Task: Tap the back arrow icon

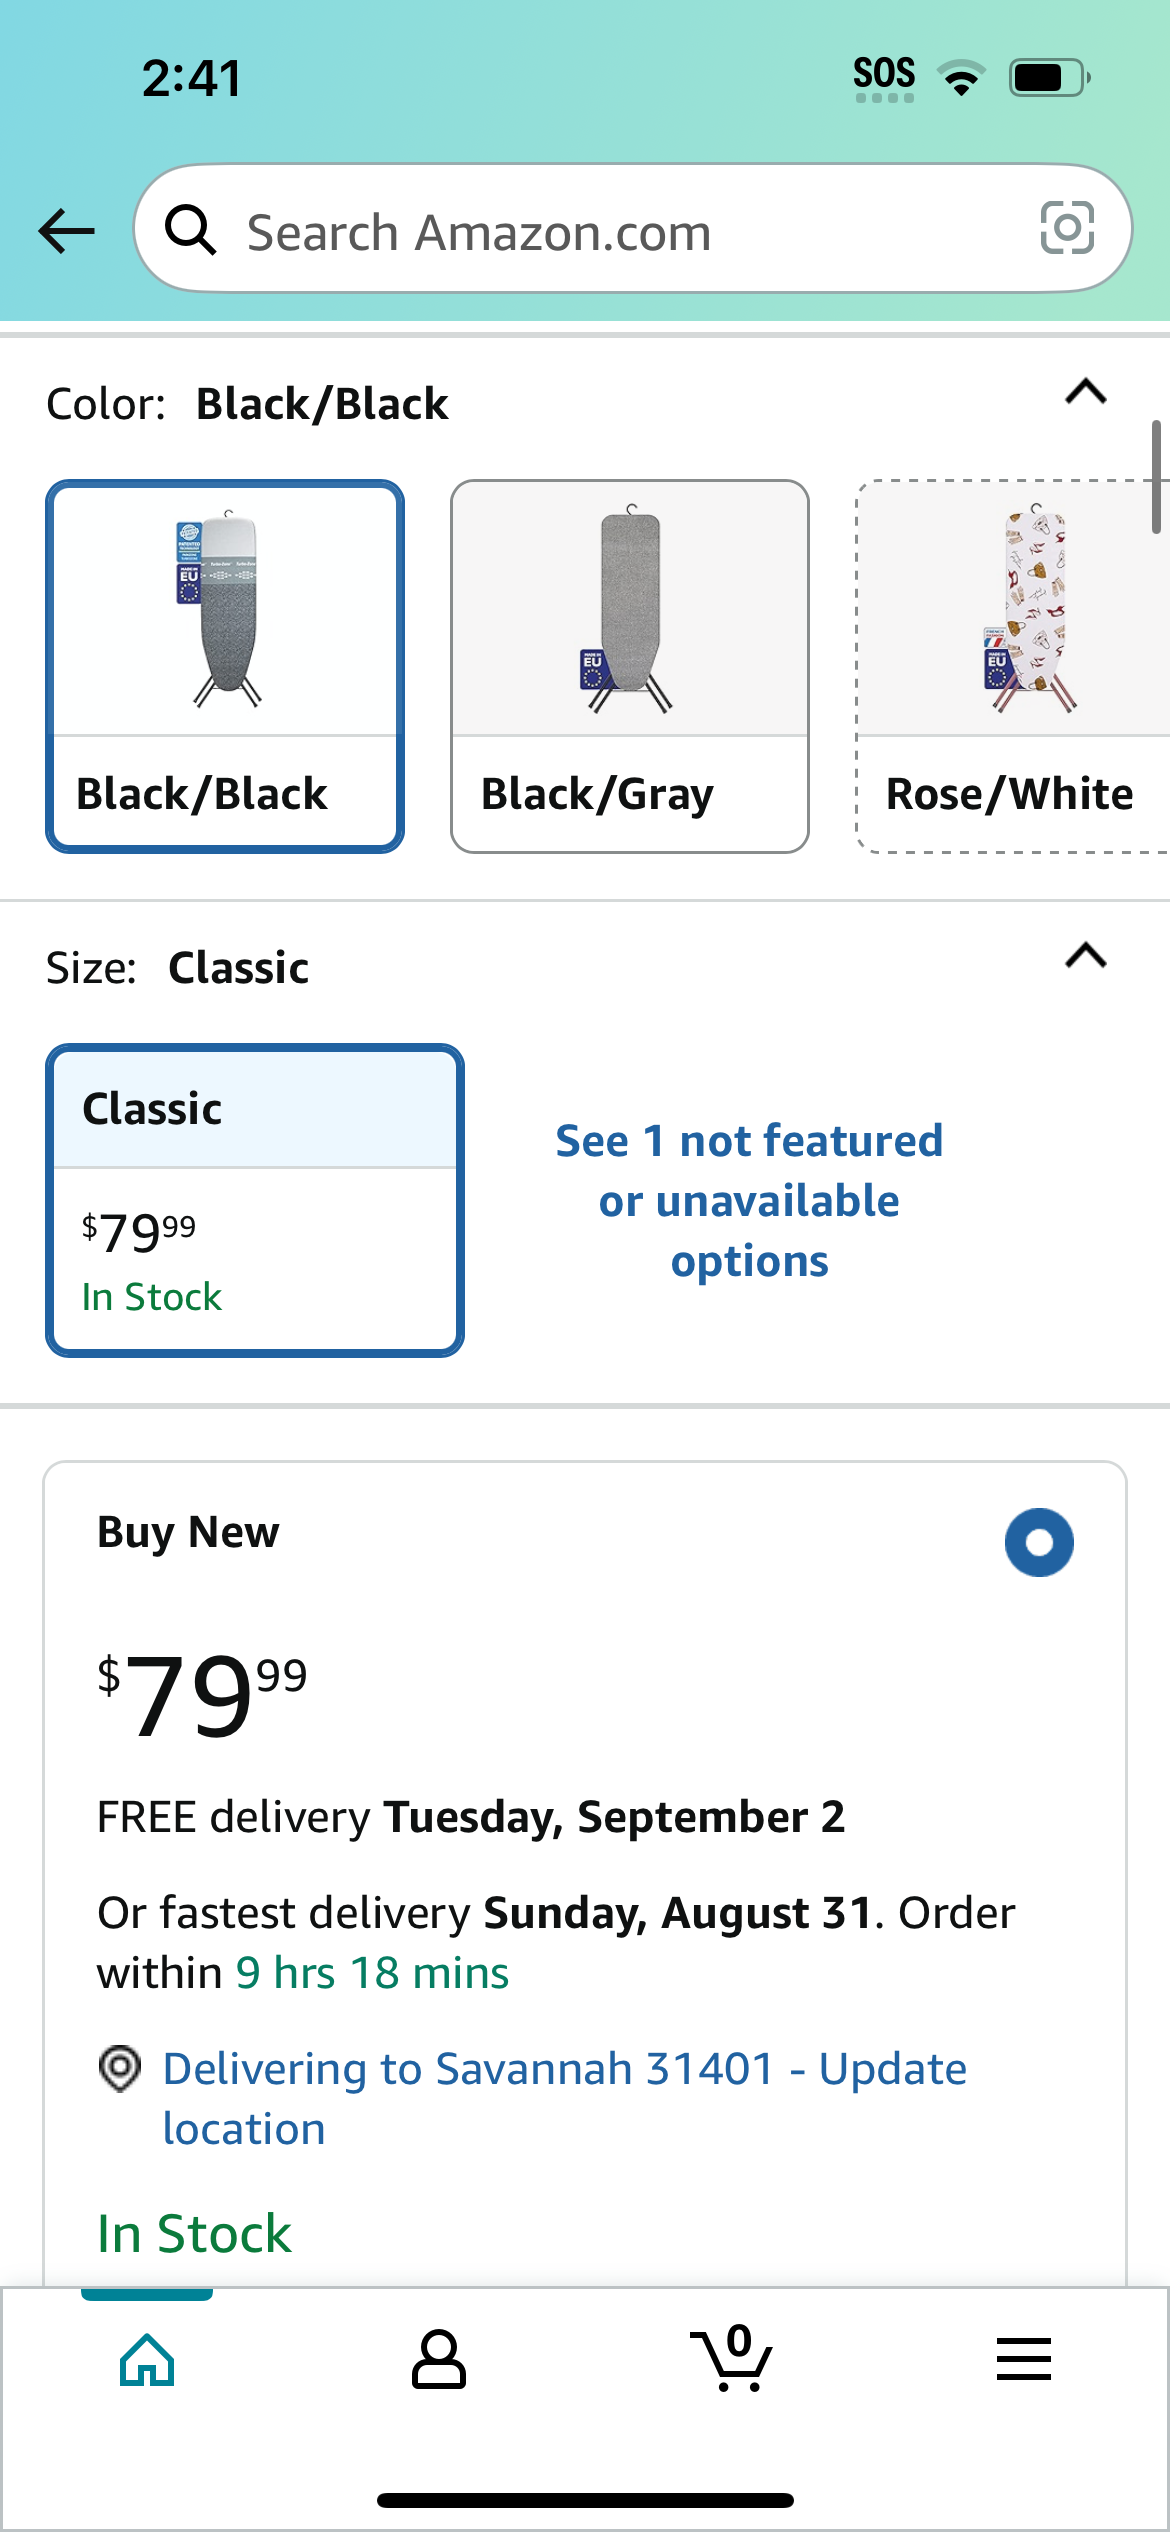Action: pyautogui.click(x=66, y=231)
